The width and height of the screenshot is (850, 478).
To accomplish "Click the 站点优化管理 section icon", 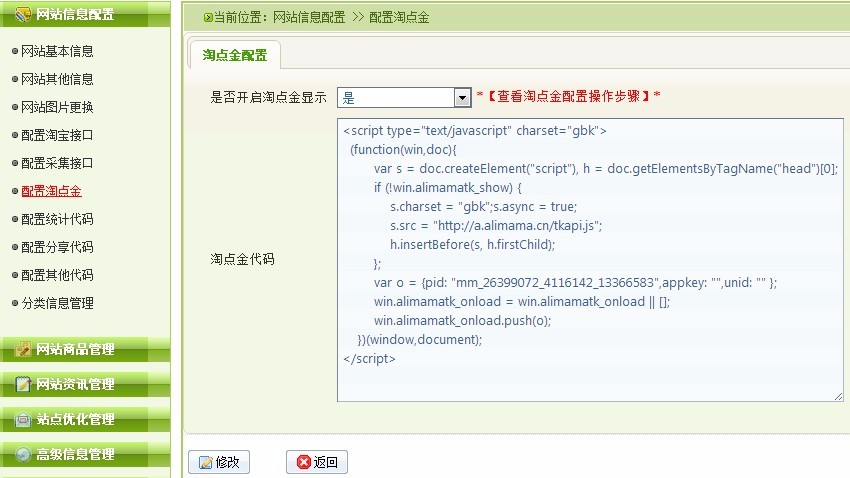I will tap(23, 419).
